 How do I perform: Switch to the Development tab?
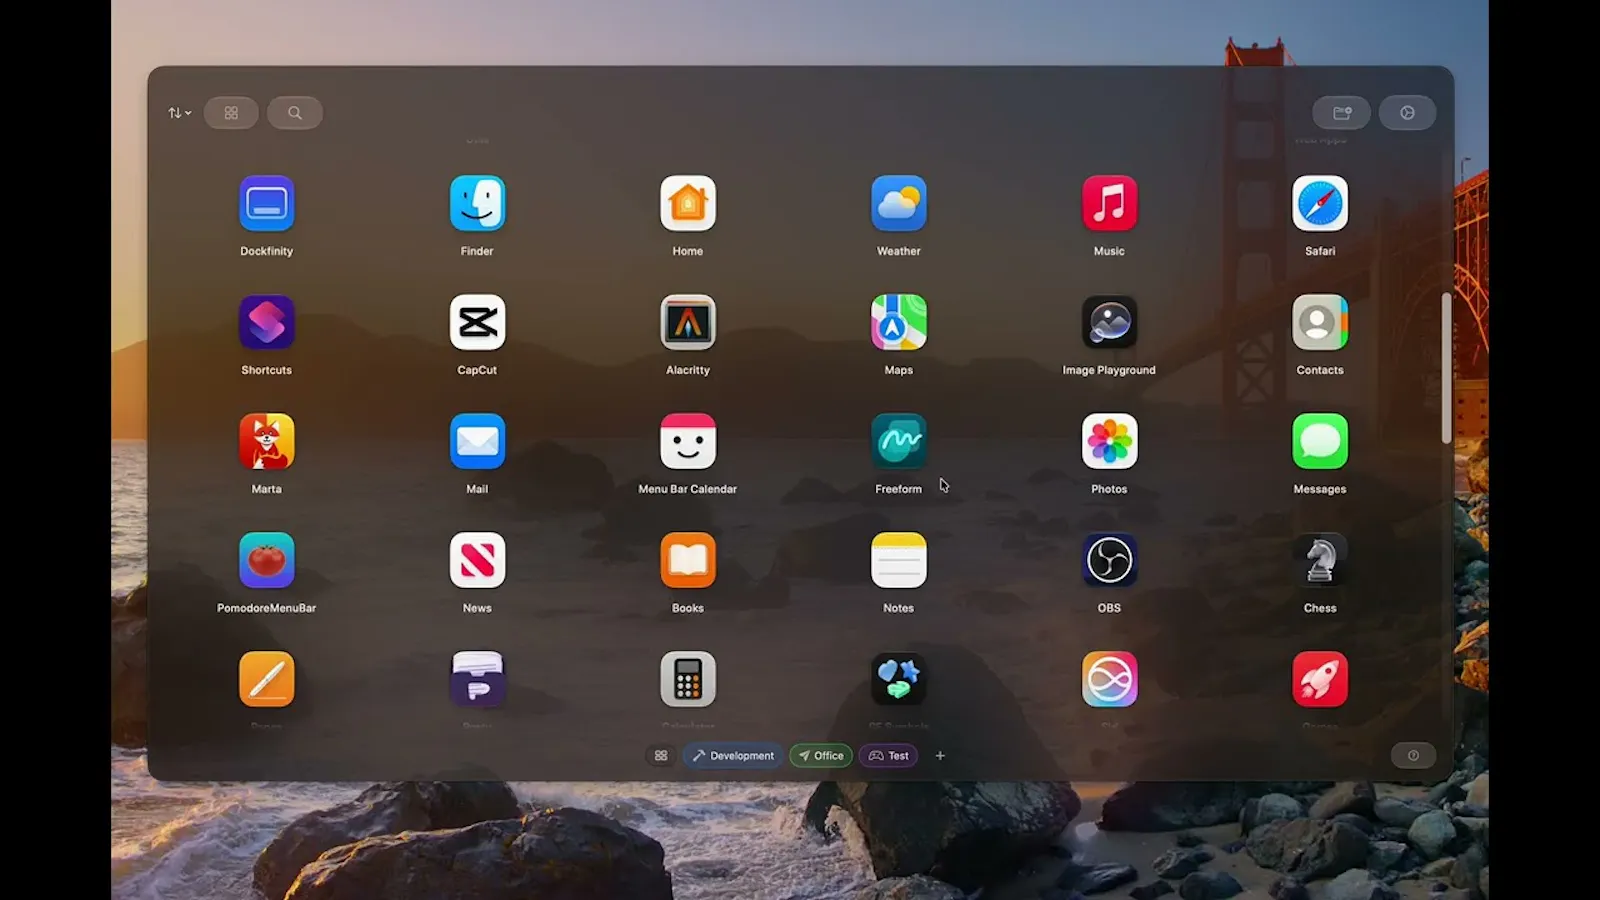tap(733, 756)
